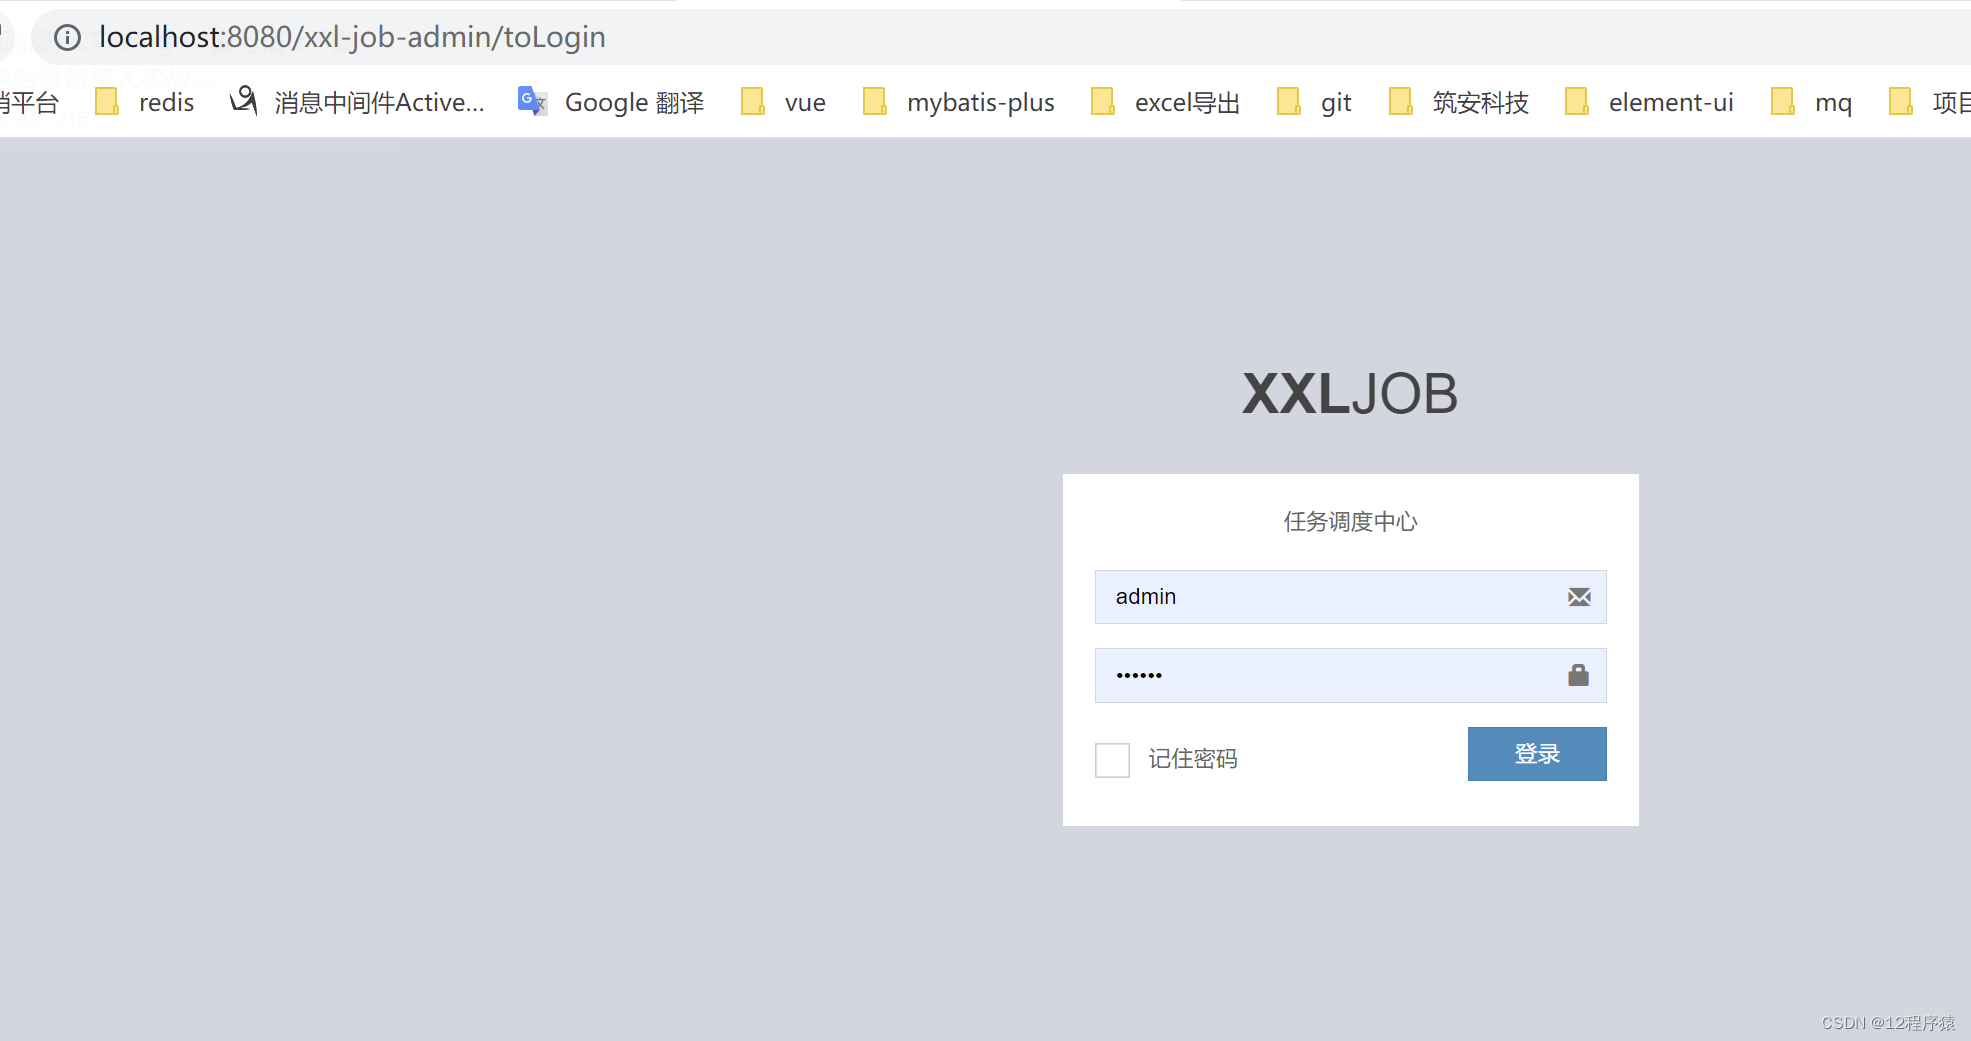The width and height of the screenshot is (1971, 1041).
Task: Tick the 记住密码 checkbox
Action: click(x=1112, y=760)
